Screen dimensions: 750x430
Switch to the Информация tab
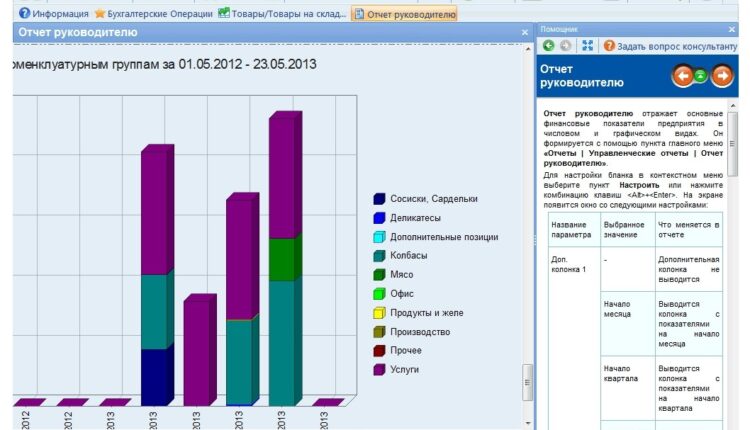pyautogui.click(x=53, y=14)
